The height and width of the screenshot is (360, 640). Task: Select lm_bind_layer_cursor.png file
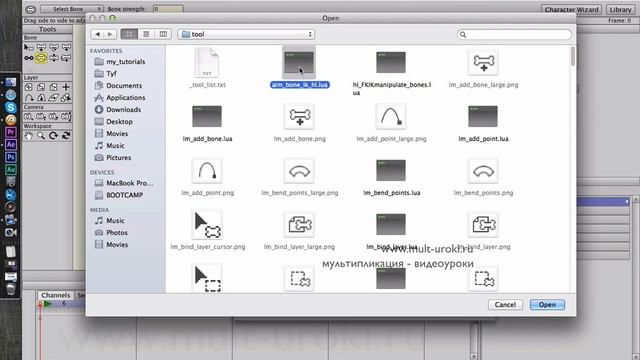click(x=207, y=230)
